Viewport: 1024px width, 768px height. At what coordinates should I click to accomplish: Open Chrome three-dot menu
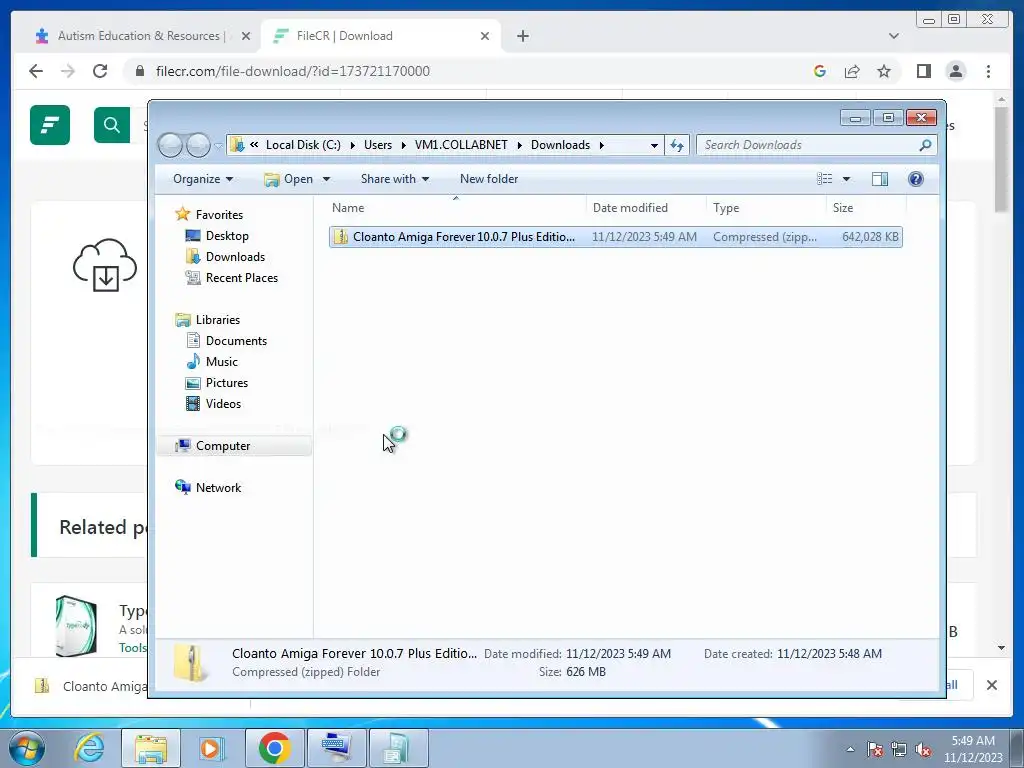pyautogui.click(x=988, y=71)
